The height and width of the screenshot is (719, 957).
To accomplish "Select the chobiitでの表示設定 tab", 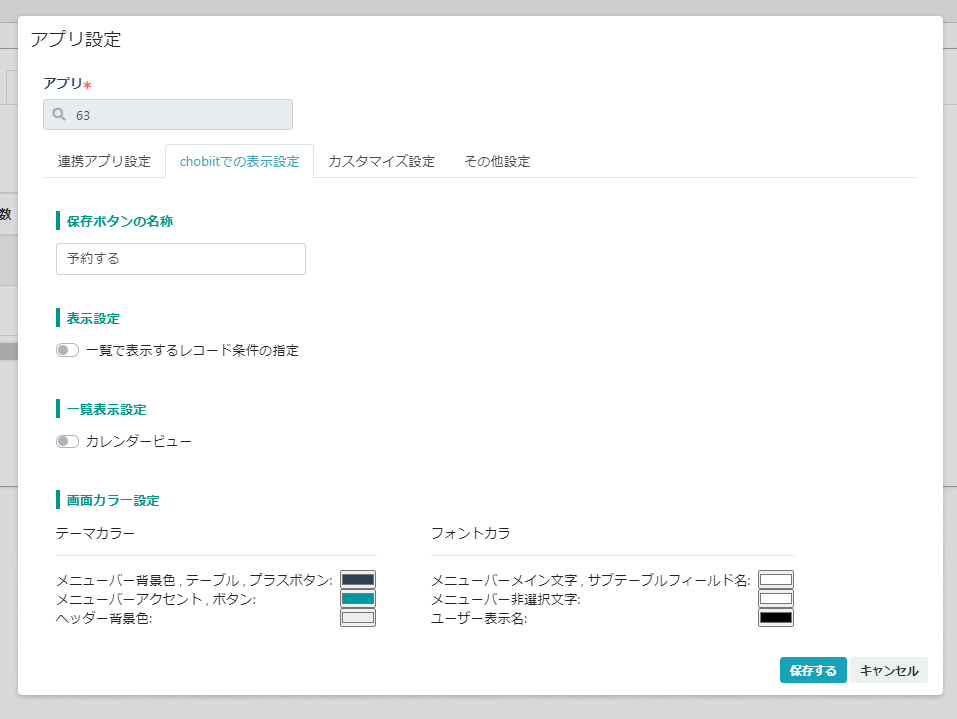I will [239, 161].
